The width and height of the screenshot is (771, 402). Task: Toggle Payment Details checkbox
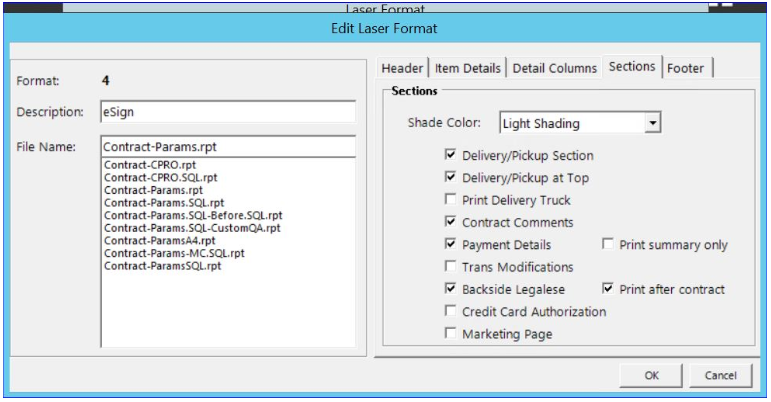(451, 244)
